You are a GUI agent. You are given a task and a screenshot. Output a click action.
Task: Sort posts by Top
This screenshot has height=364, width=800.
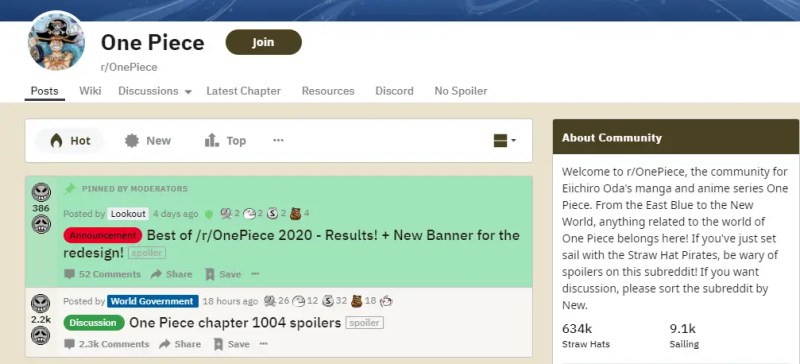pos(225,141)
